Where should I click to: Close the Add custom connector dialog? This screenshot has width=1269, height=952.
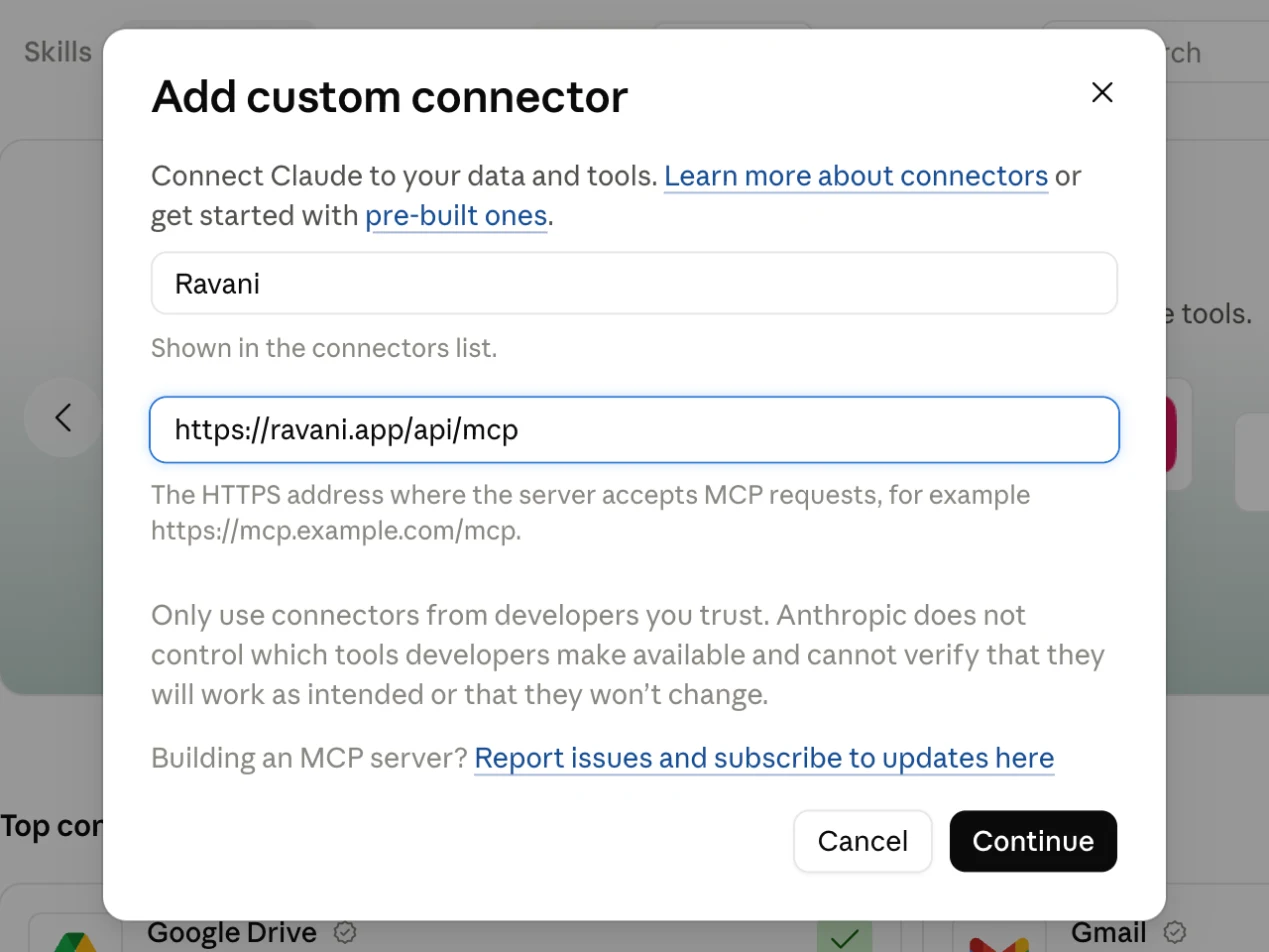[1101, 93]
